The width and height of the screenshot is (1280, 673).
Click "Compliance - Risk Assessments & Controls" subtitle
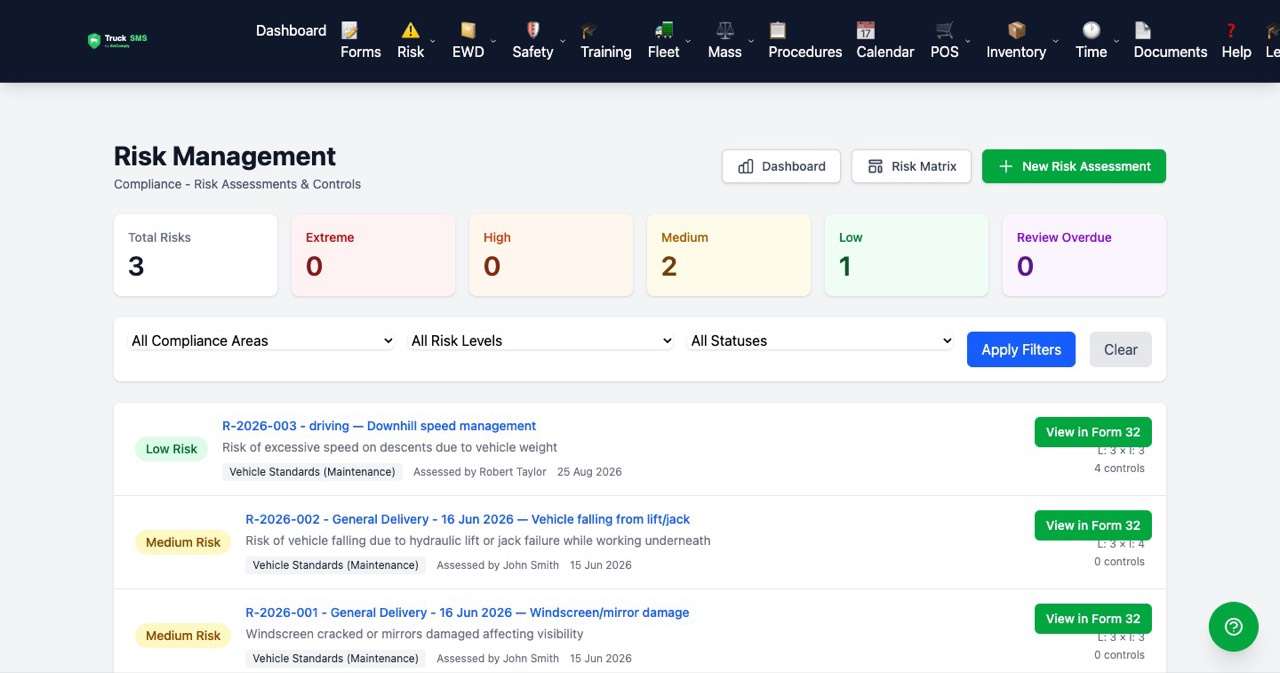coord(237,184)
